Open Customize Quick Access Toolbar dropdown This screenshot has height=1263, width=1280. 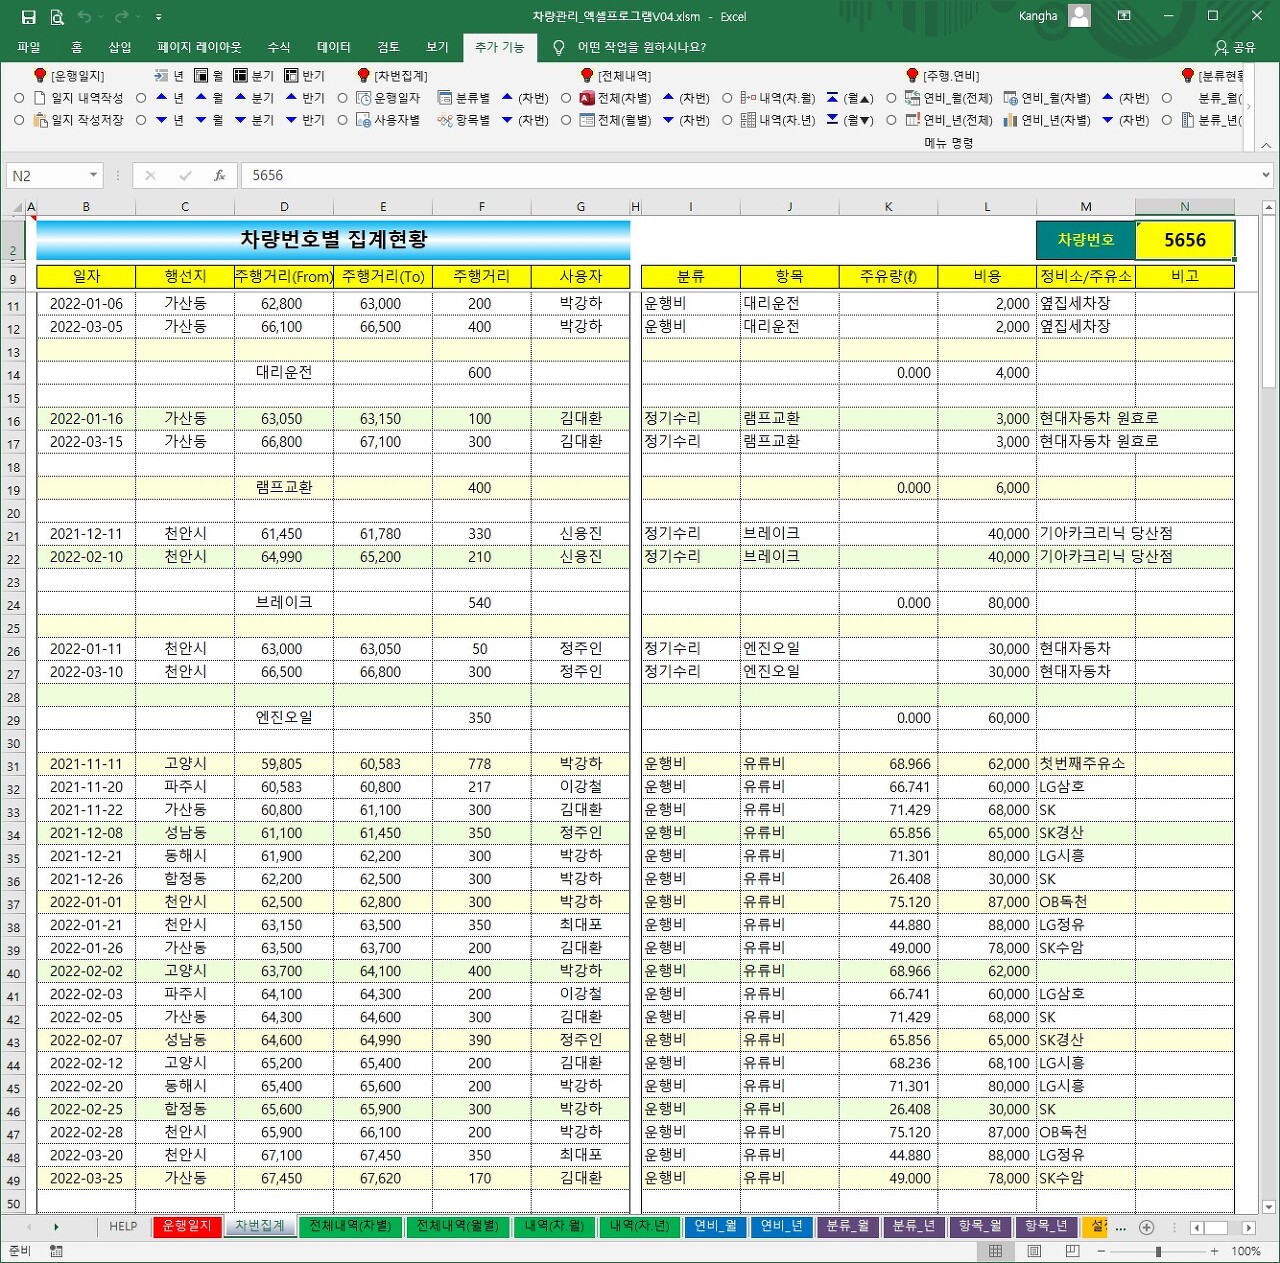[158, 17]
